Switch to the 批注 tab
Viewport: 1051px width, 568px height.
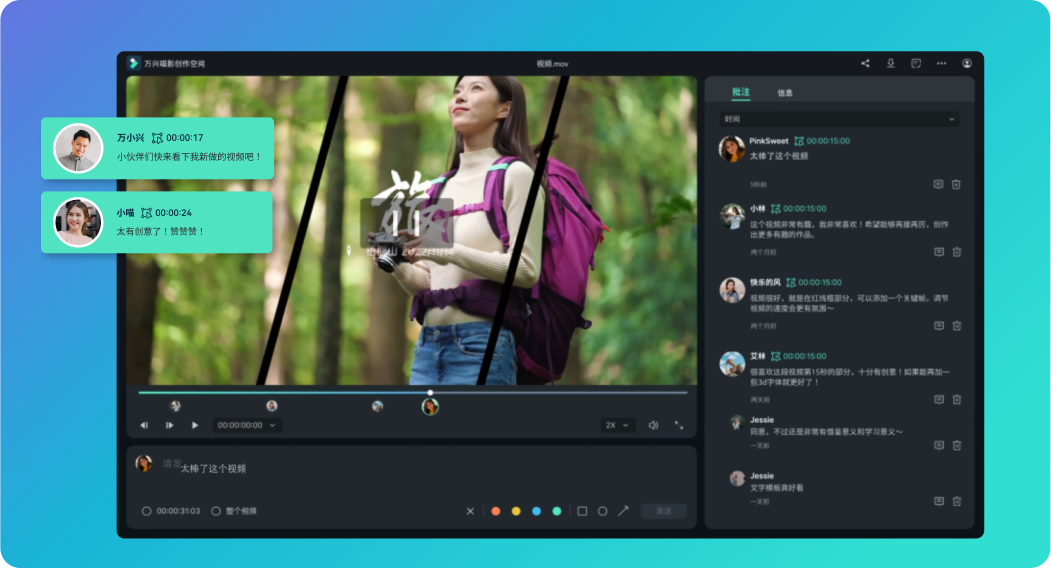coord(741,92)
